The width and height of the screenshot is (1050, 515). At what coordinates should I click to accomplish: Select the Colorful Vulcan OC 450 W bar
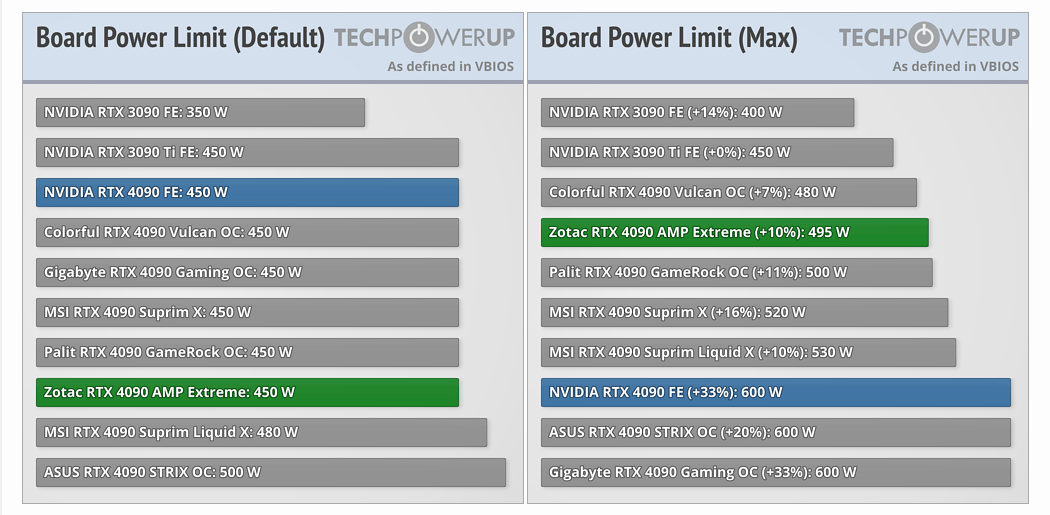(x=247, y=232)
